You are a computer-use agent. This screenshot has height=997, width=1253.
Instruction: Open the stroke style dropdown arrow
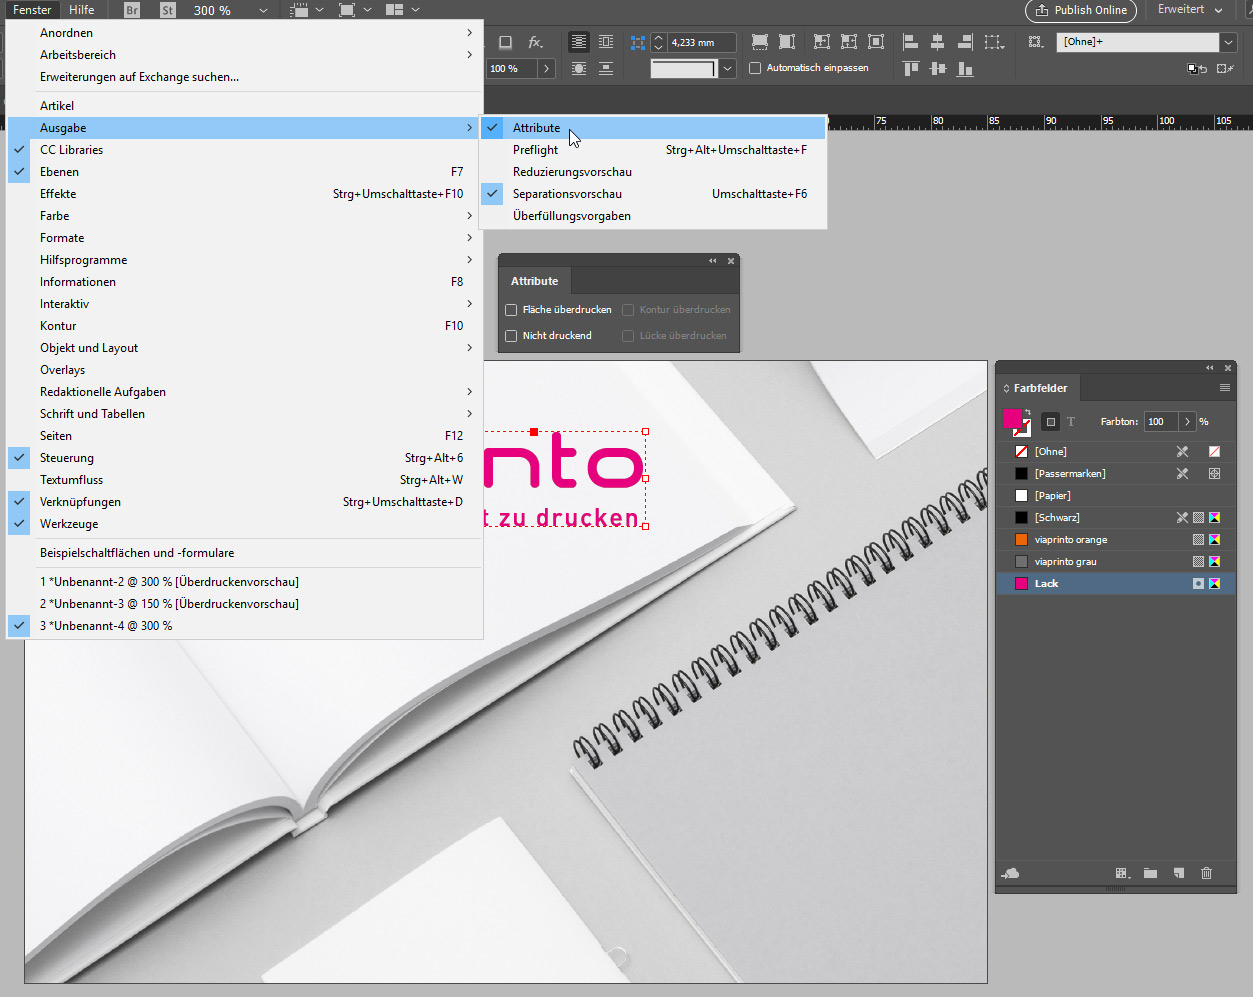[728, 69]
